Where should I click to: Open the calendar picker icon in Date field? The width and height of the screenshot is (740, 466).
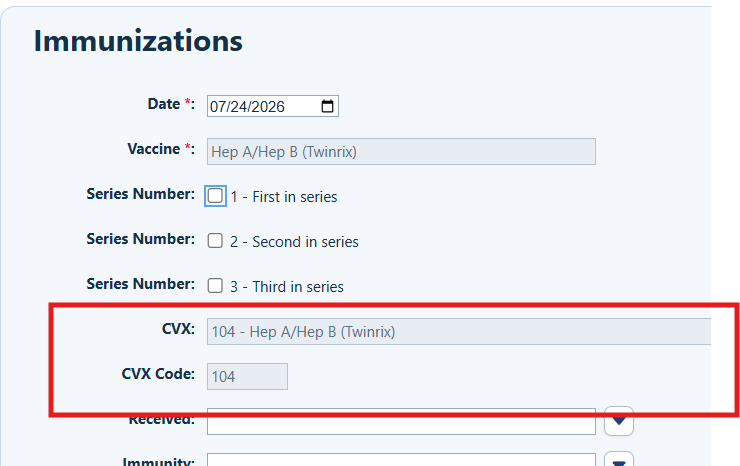327,106
